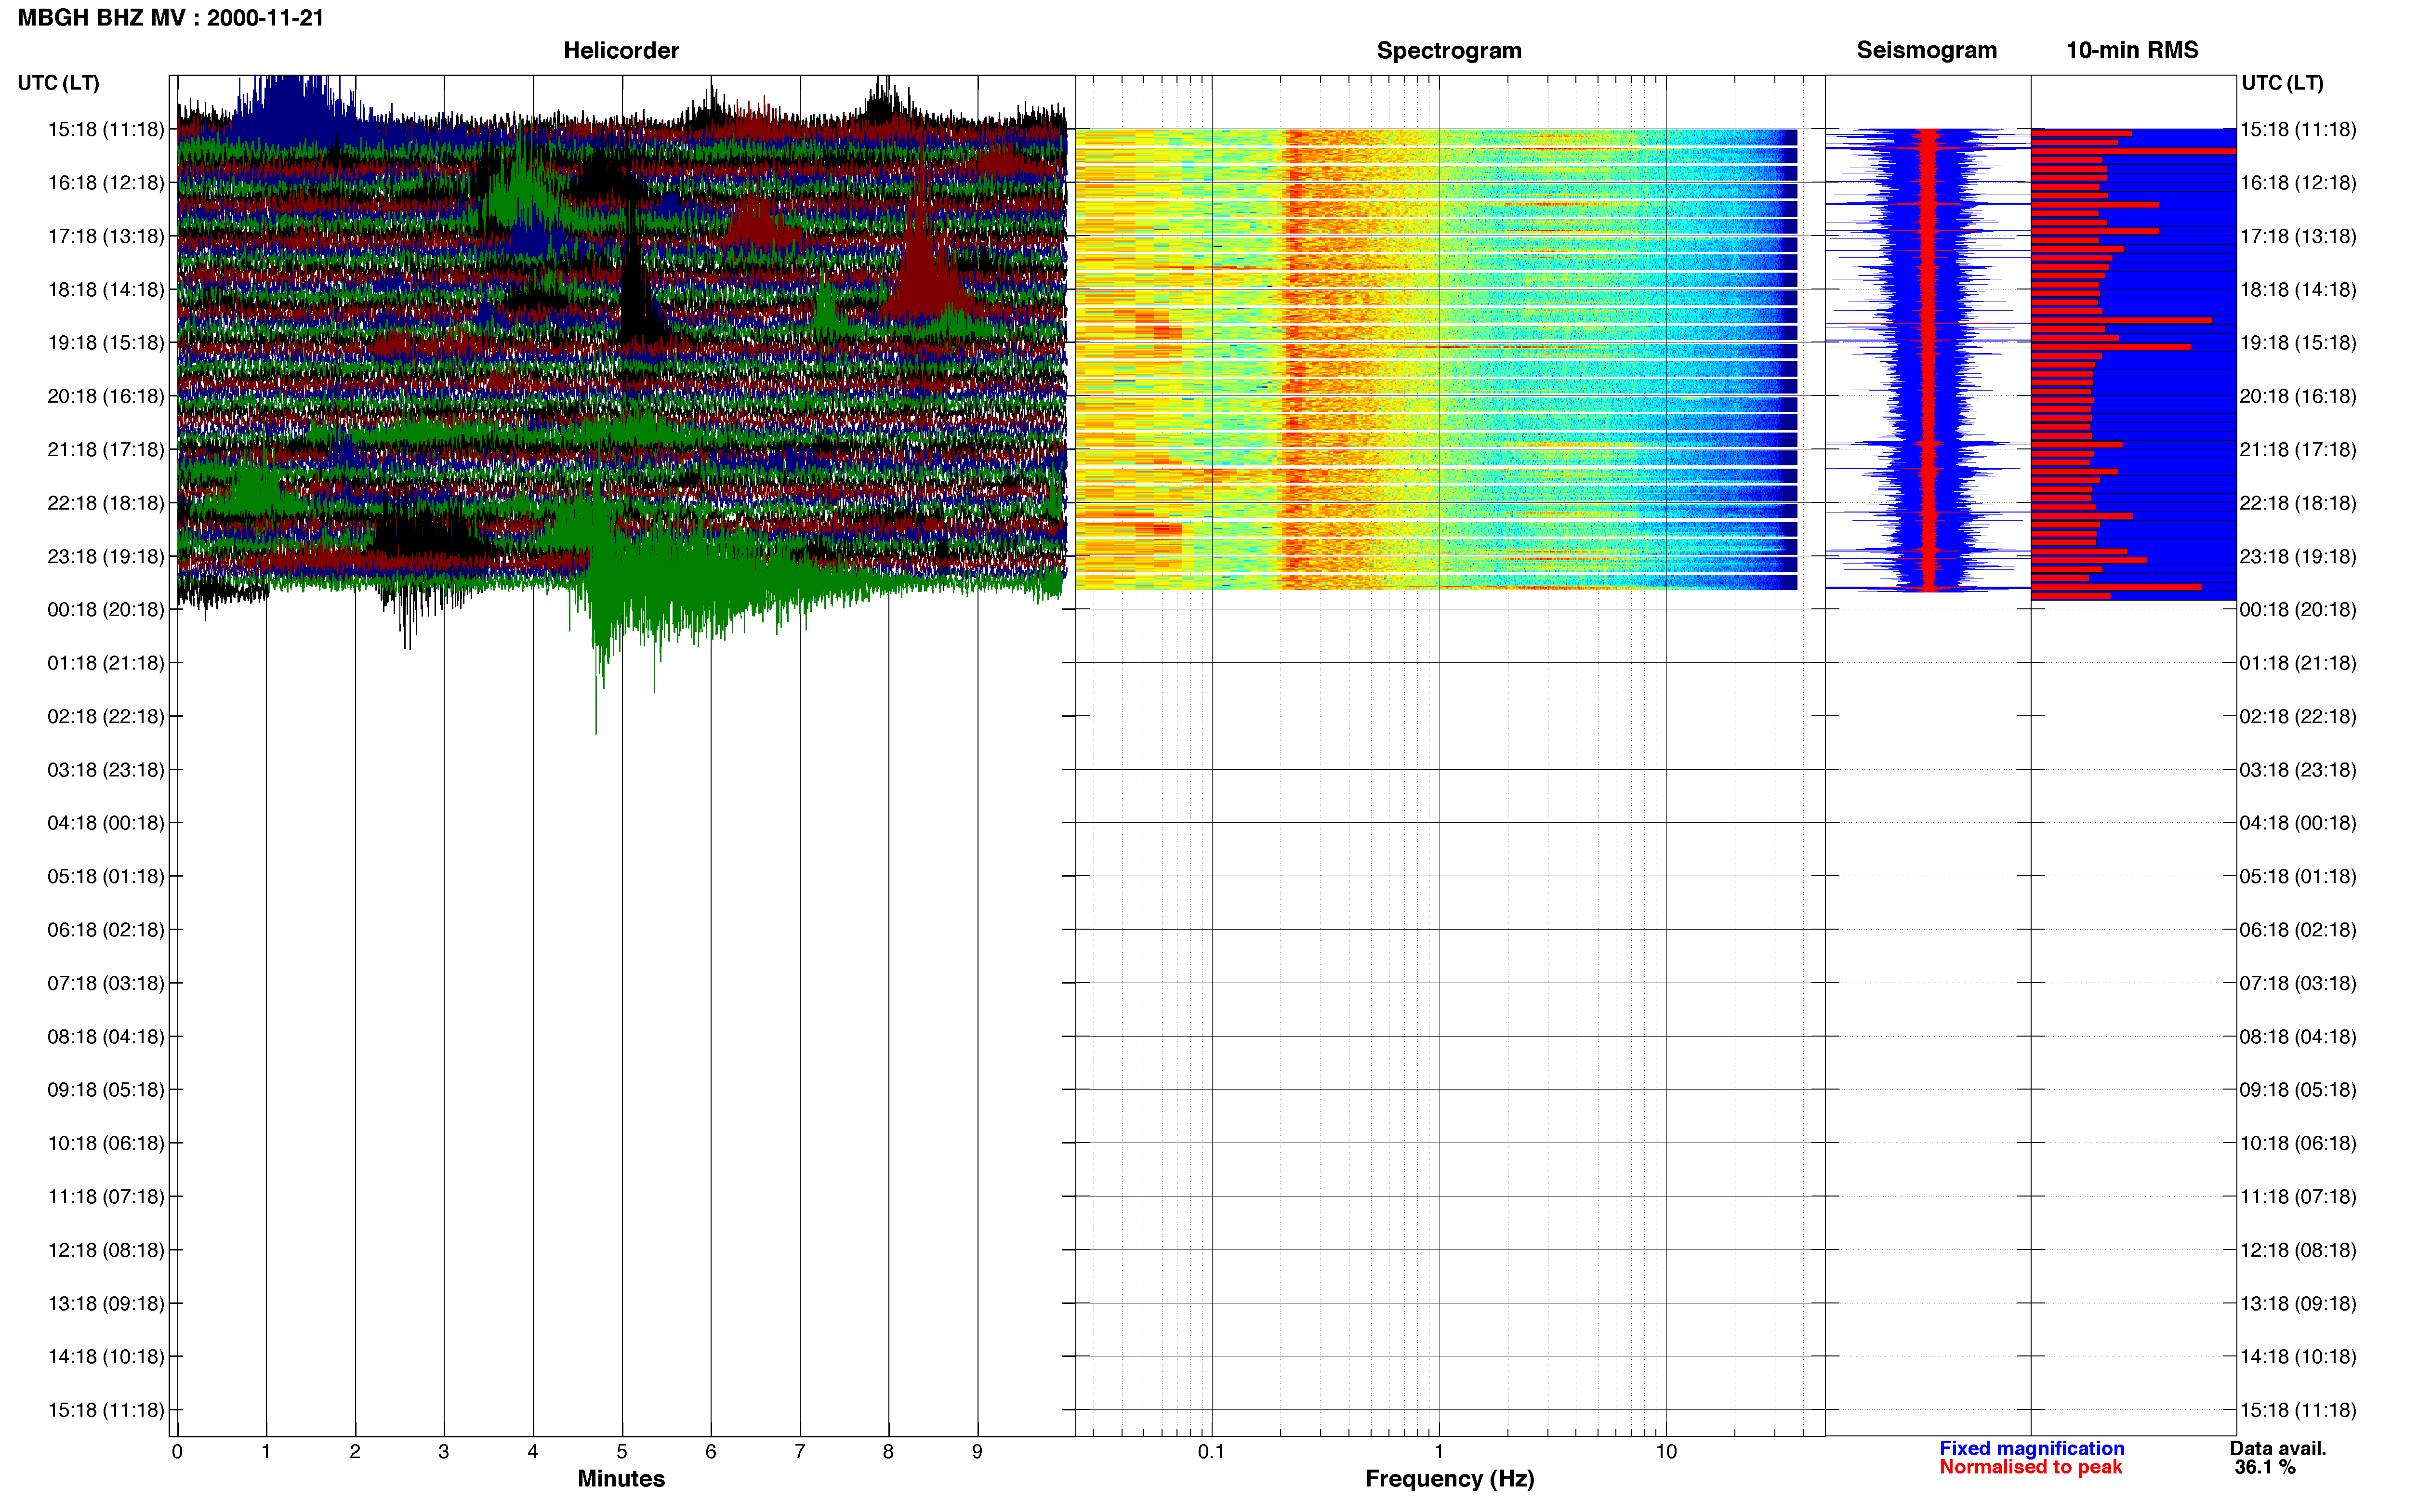Click the 'Frequency (Hz)' axis label
The height and width of the screenshot is (1512, 2418).
coord(1449,1479)
